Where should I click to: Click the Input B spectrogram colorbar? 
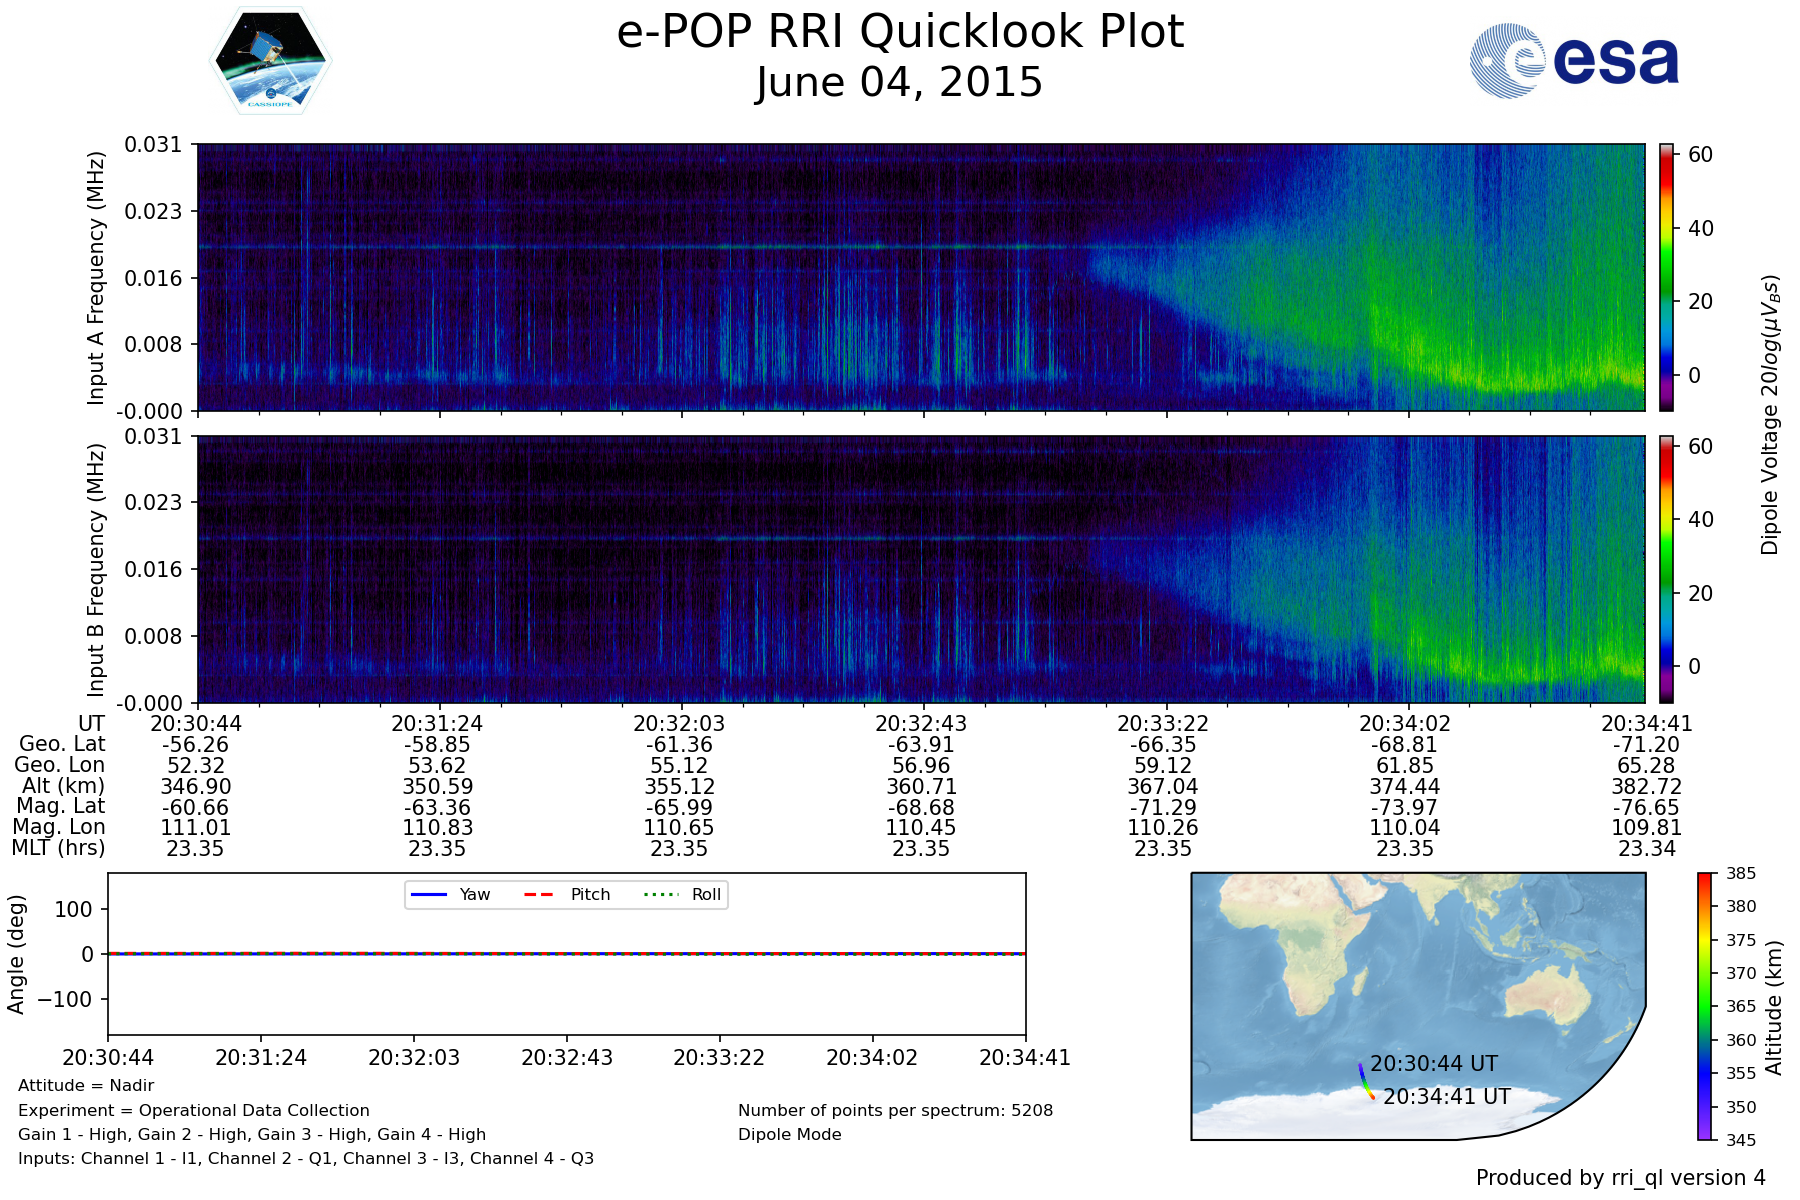pyautogui.click(x=1666, y=569)
